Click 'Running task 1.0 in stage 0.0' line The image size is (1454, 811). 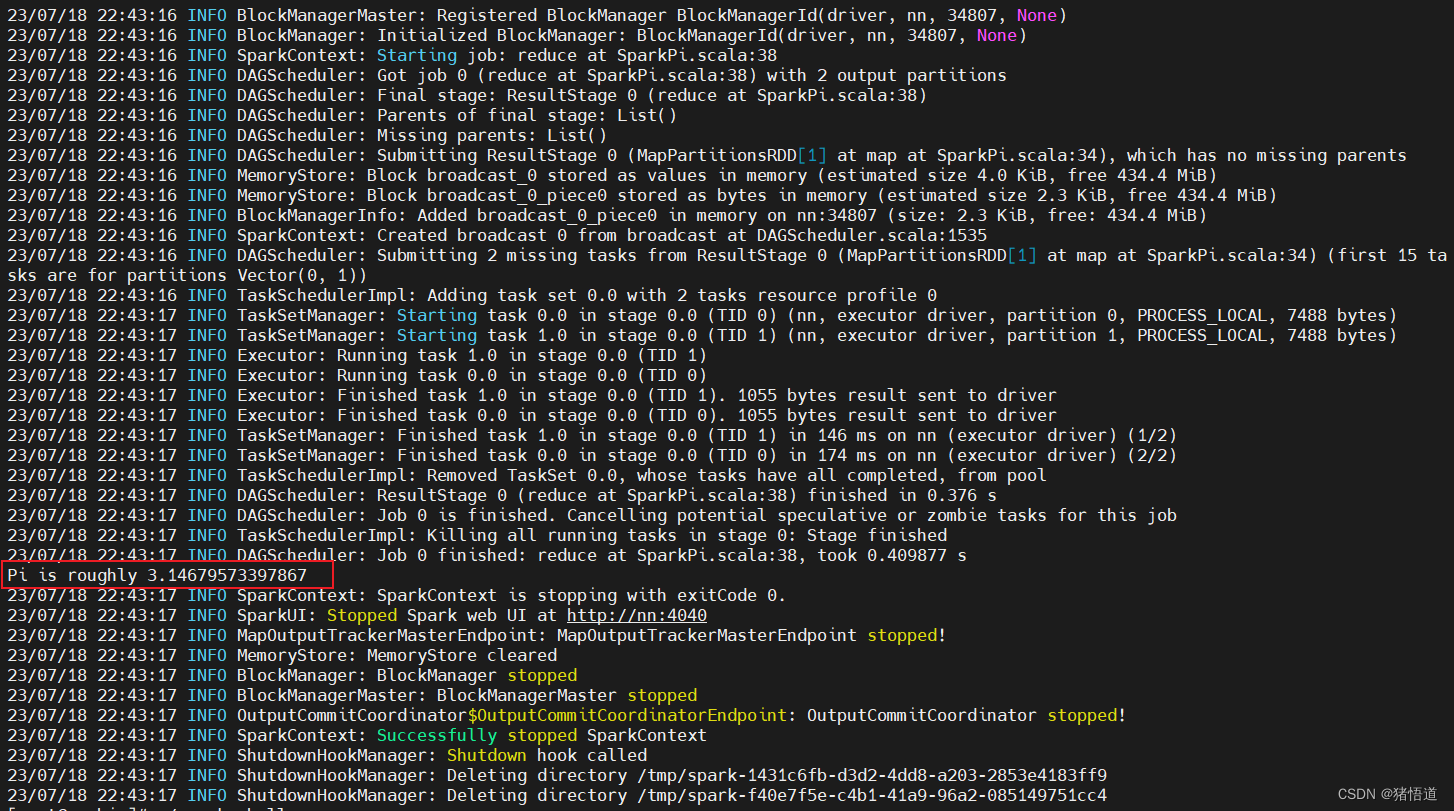point(357,355)
